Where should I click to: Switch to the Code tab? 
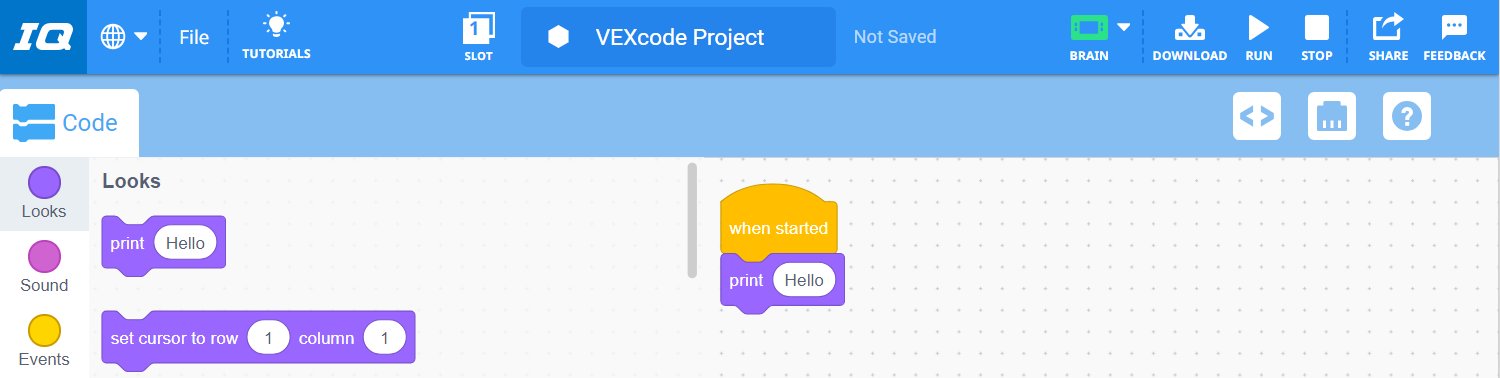click(x=69, y=123)
